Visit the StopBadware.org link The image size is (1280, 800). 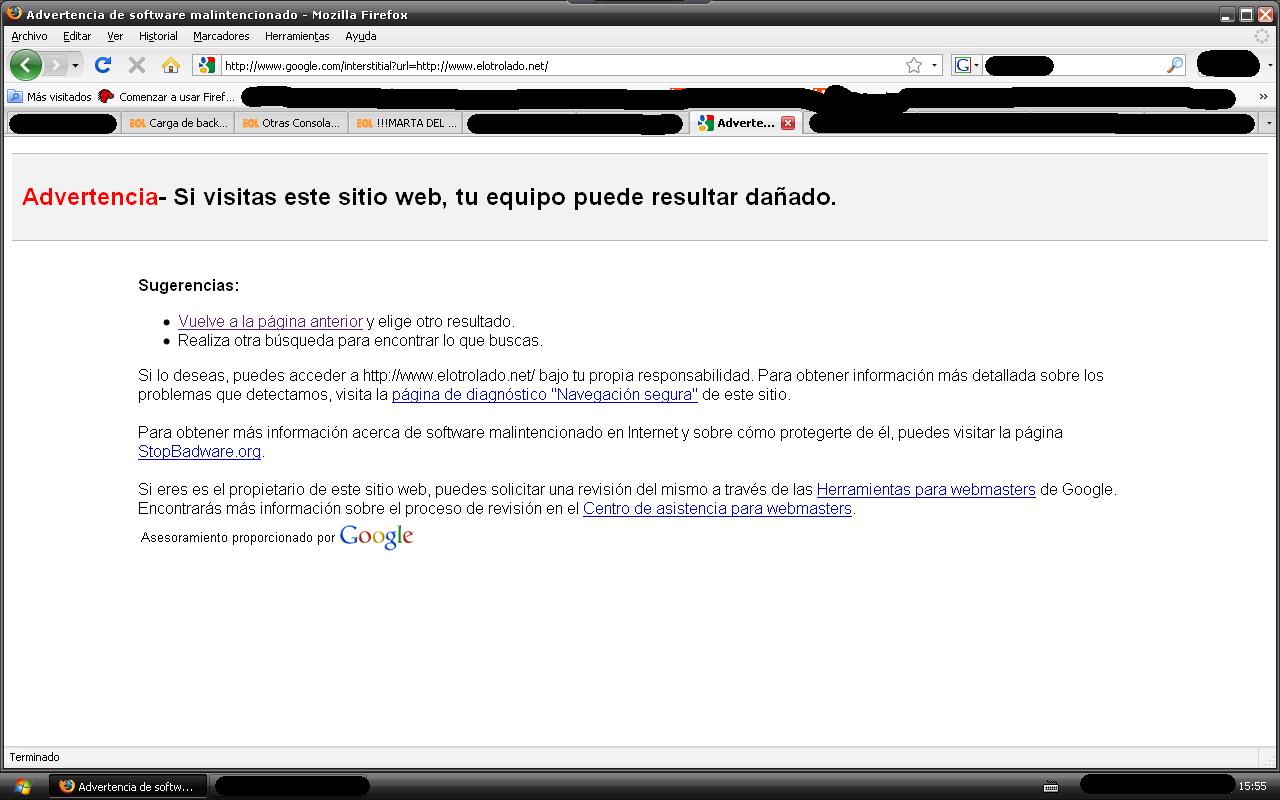200,451
